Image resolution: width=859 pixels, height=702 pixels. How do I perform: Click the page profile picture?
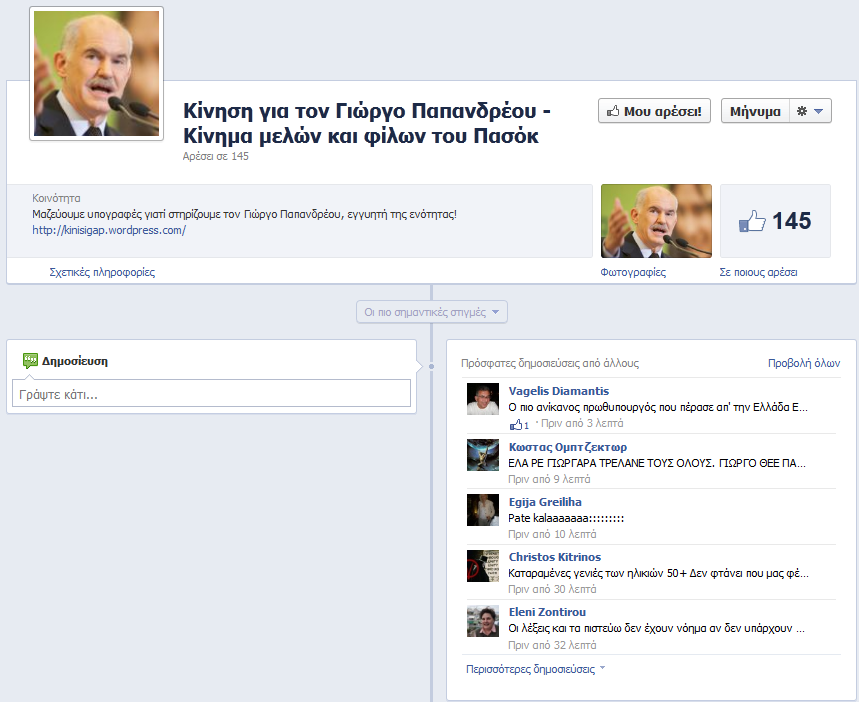(x=97, y=74)
